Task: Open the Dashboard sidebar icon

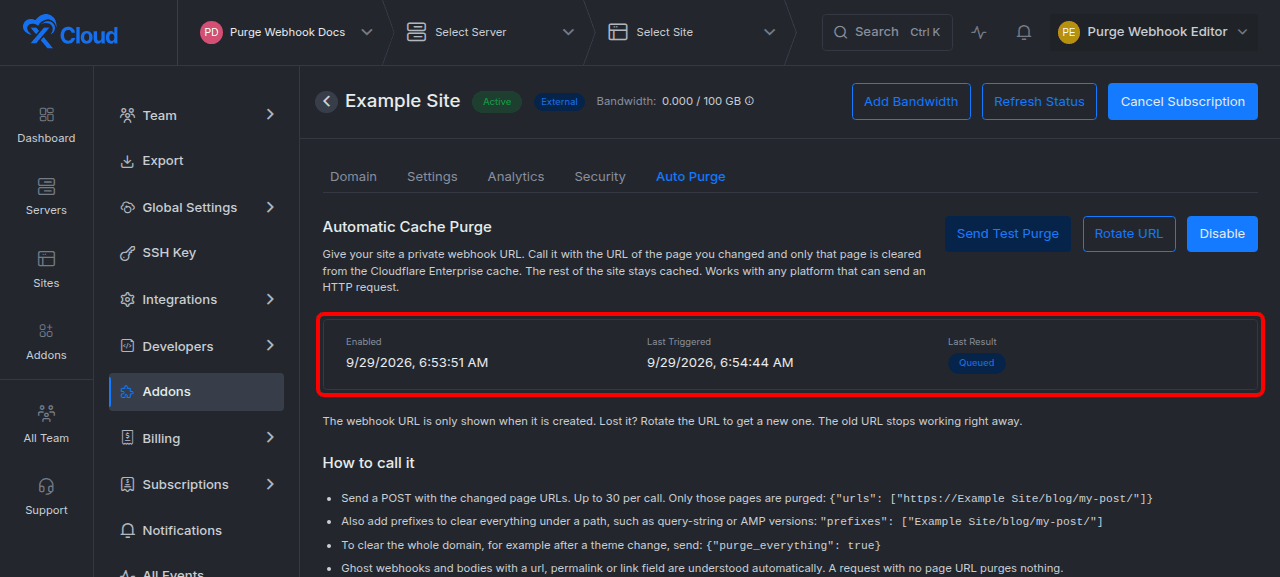Action: [46, 115]
